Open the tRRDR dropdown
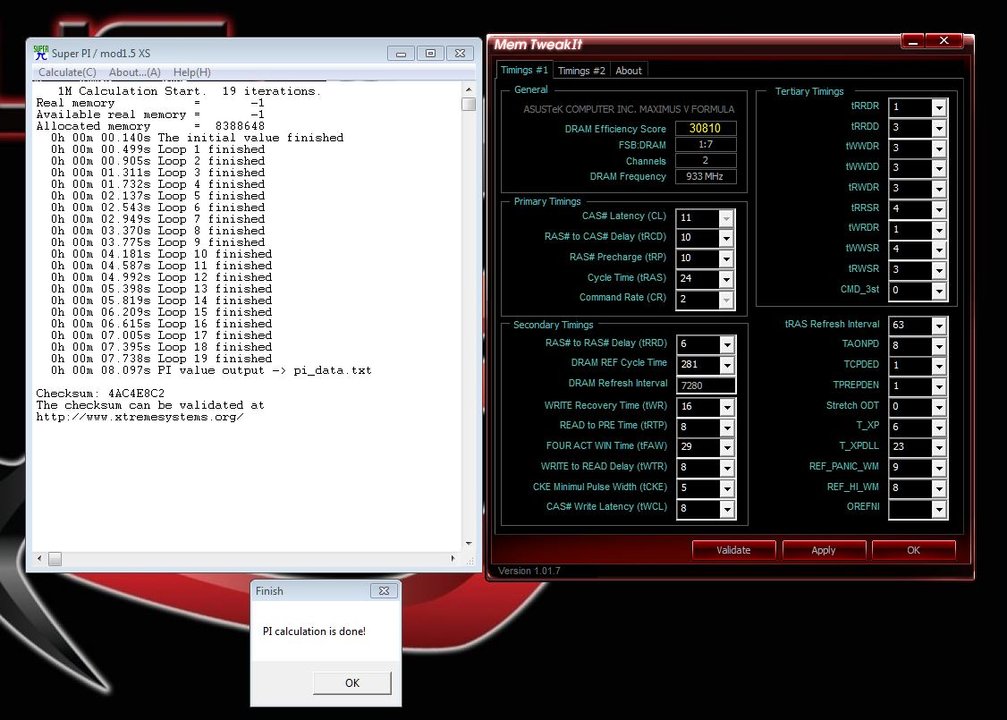Viewport: 1007px width, 720px height. pyautogui.click(x=939, y=108)
